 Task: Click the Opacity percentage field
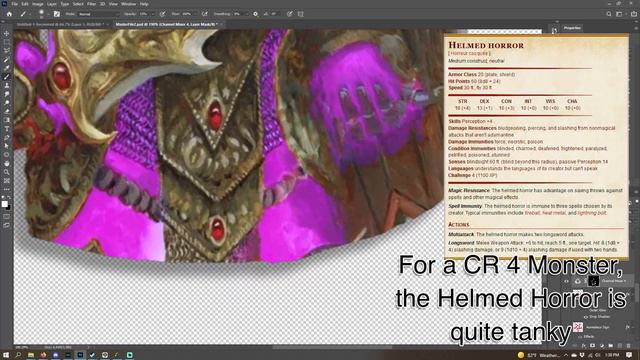(144, 14)
